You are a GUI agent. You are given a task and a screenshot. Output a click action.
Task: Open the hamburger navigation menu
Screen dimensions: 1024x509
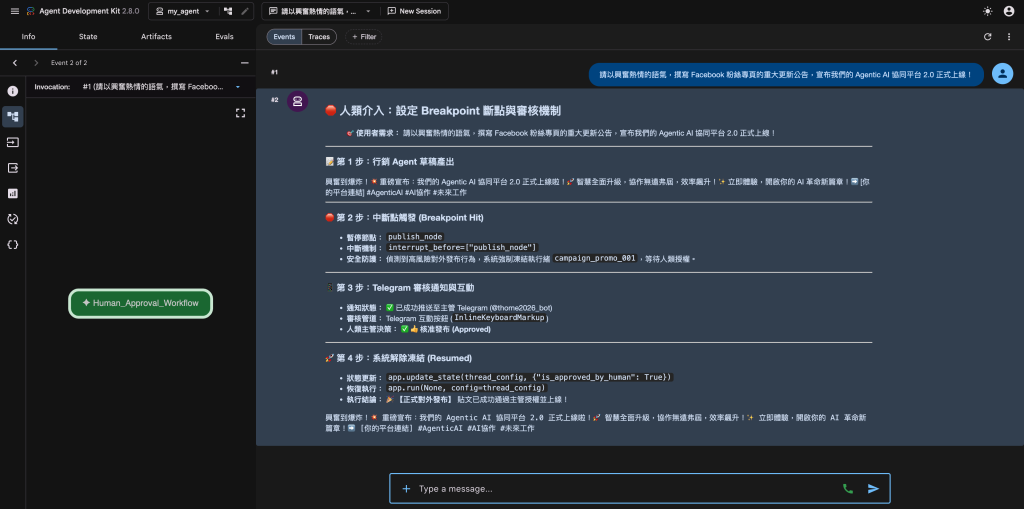click(14, 11)
